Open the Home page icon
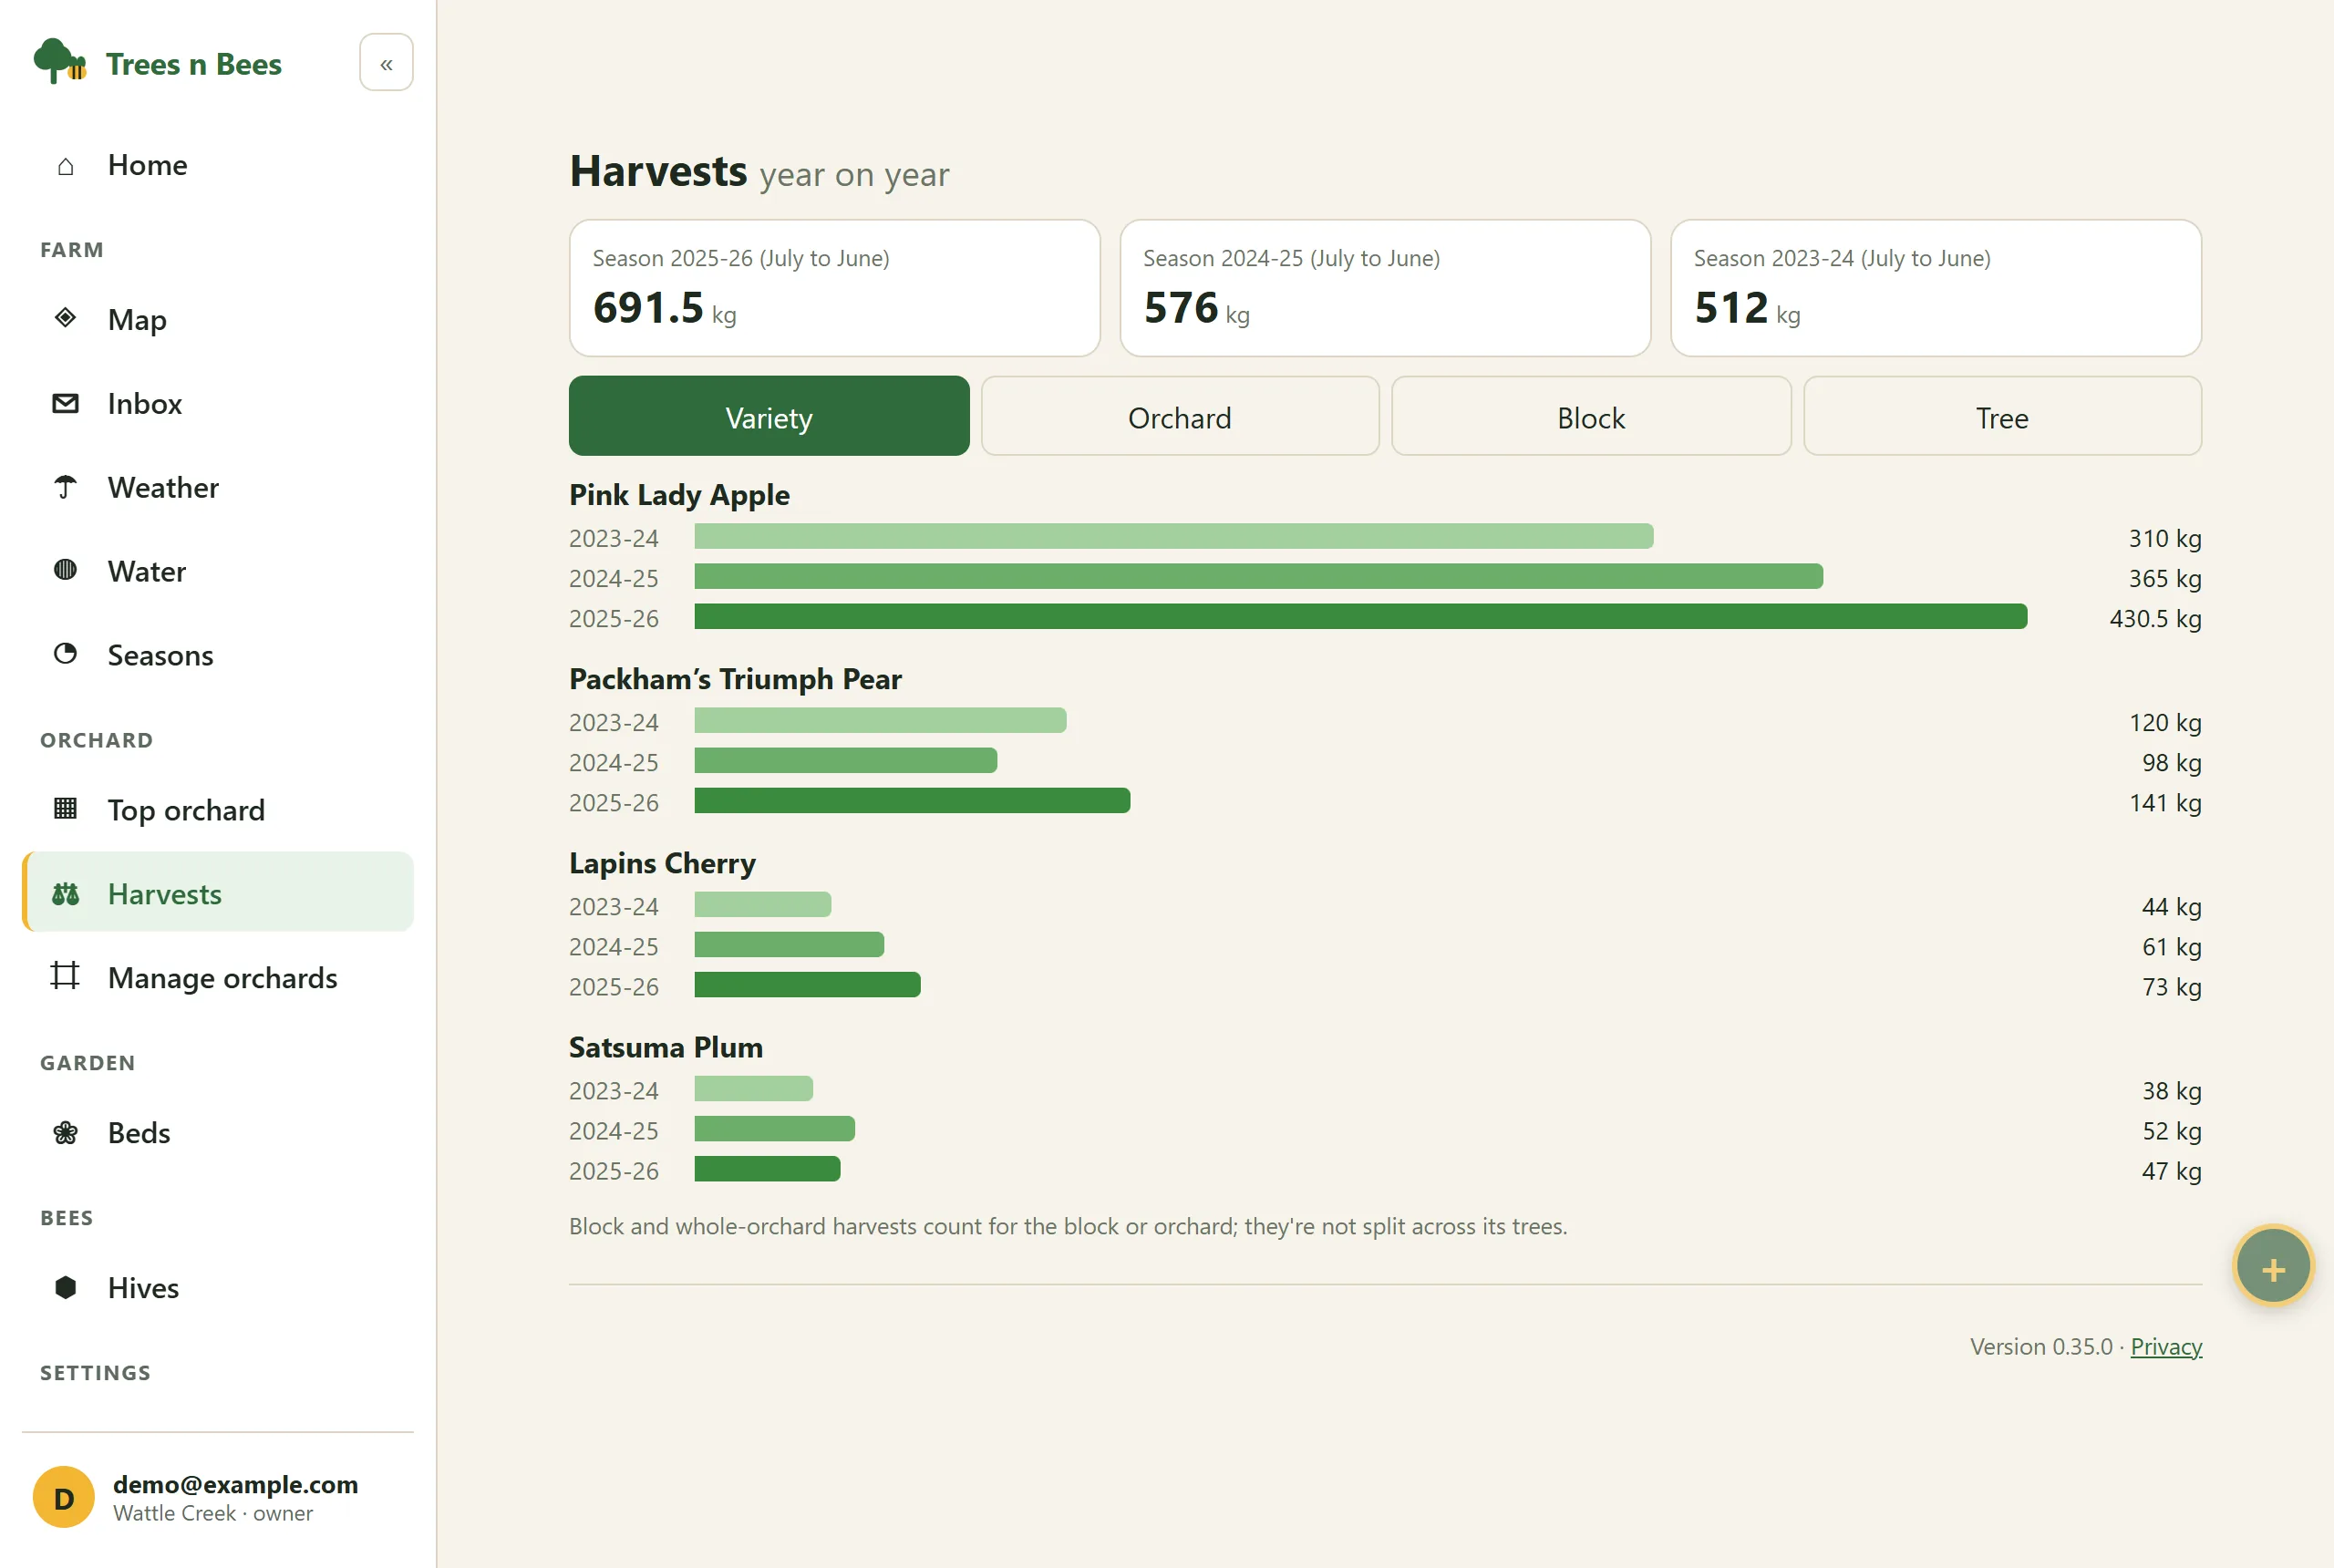The width and height of the screenshot is (2334, 1568). (x=65, y=166)
